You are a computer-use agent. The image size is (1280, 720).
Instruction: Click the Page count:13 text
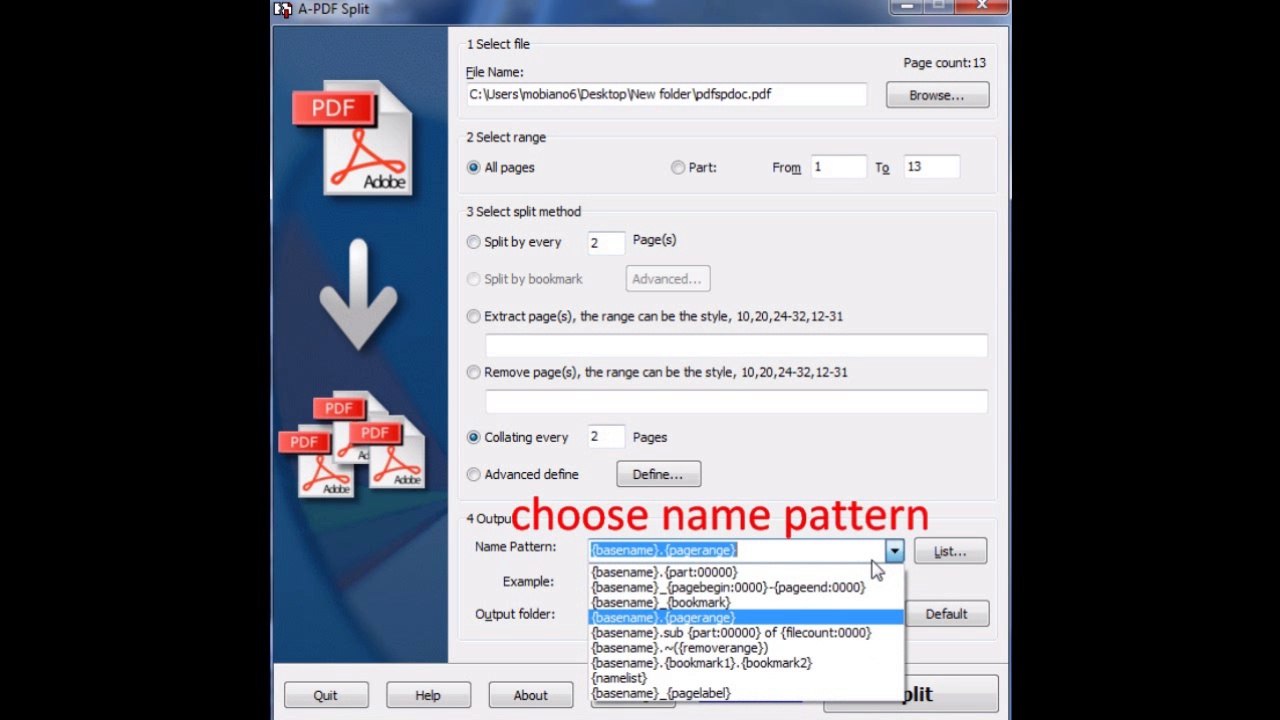[944, 63]
